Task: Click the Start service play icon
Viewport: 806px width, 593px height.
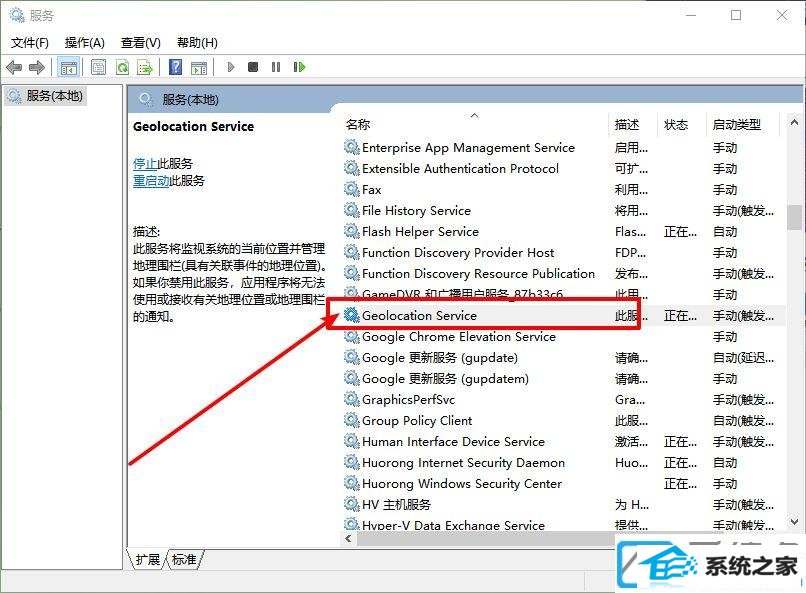Action: pos(230,67)
